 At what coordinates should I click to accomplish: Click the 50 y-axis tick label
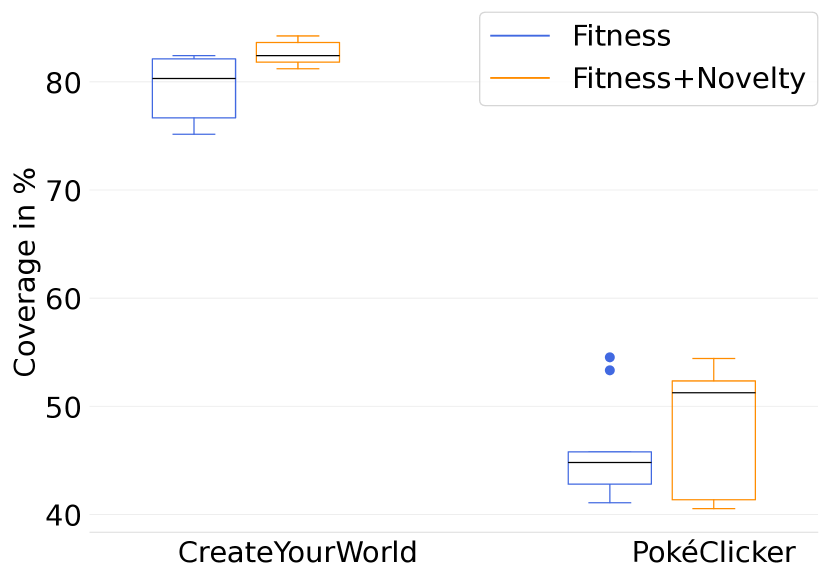tap(64, 407)
